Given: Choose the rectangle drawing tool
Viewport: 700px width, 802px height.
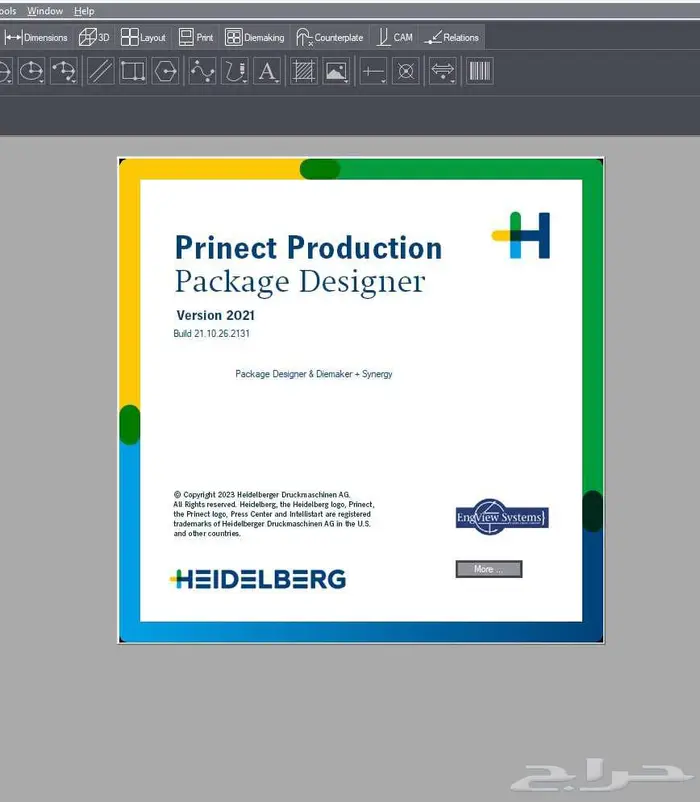Looking at the screenshot, I should tap(132, 72).
